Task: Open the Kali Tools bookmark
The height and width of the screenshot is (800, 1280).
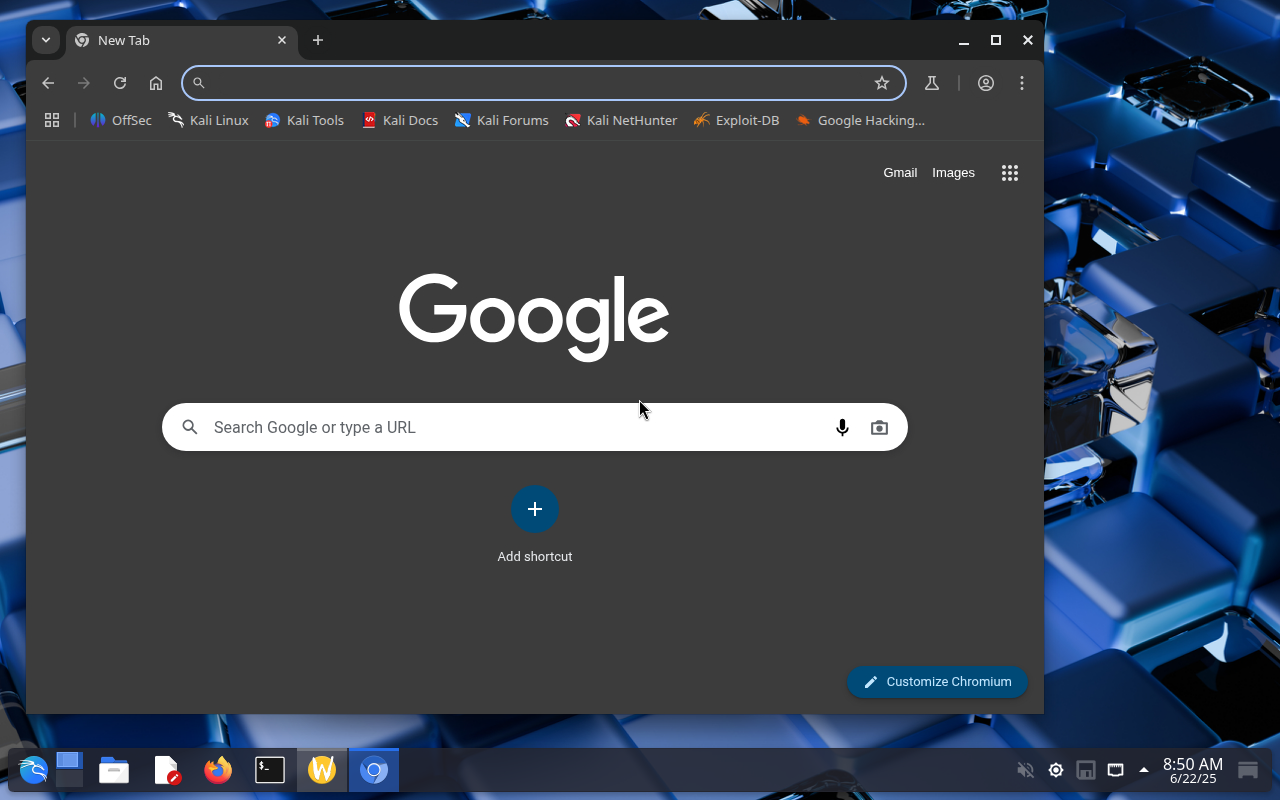Action: pyautogui.click(x=305, y=120)
